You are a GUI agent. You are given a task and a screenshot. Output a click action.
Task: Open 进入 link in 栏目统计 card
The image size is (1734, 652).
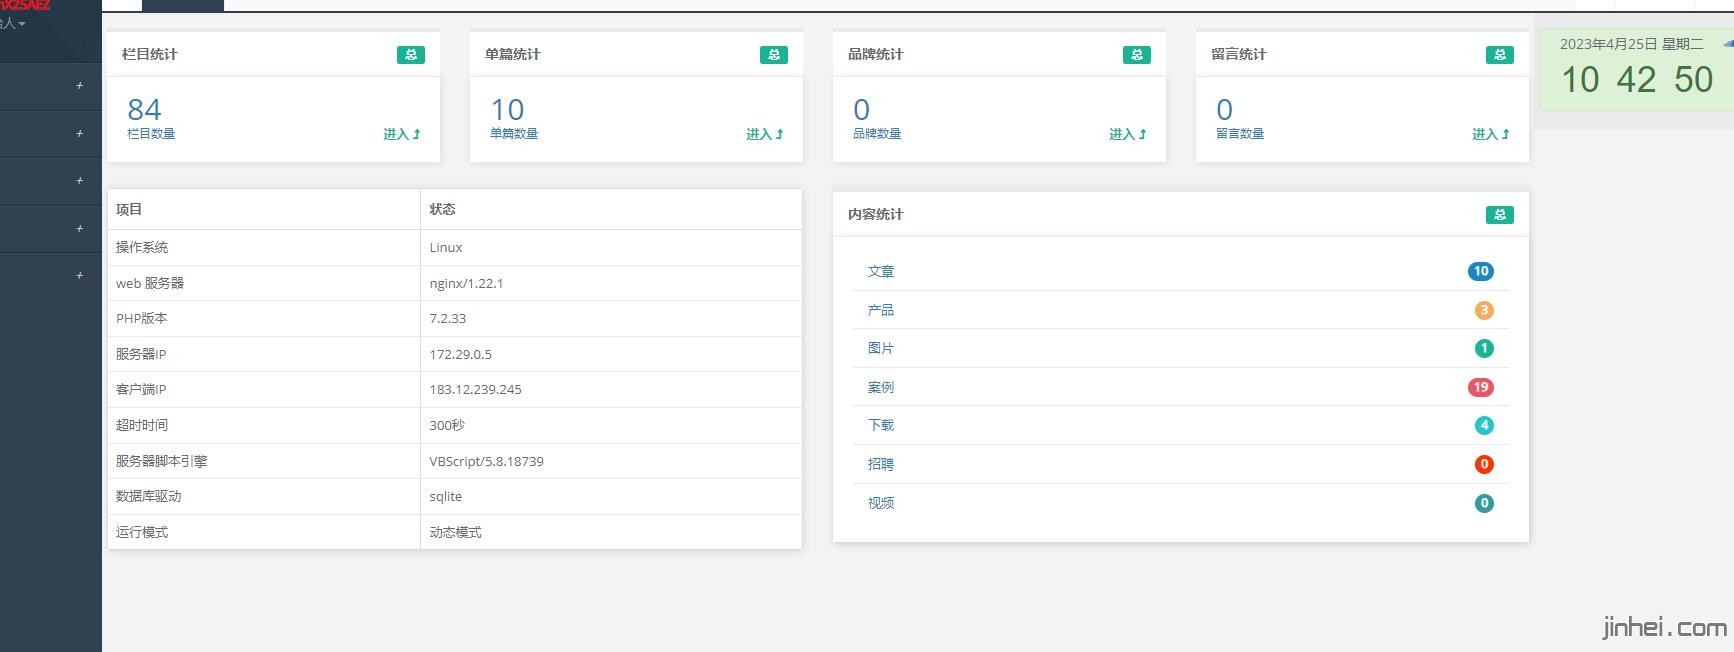402,134
